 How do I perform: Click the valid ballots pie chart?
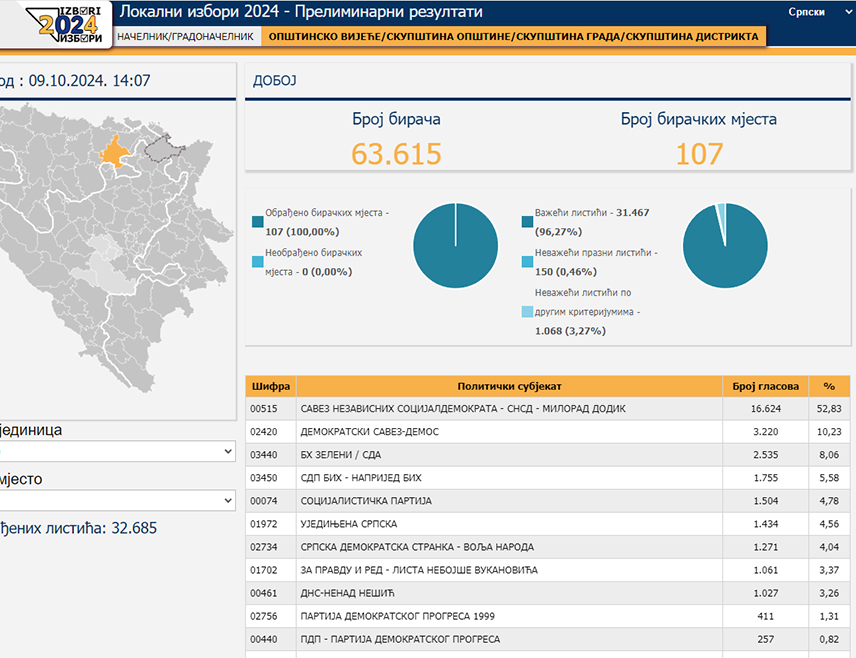tap(724, 246)
